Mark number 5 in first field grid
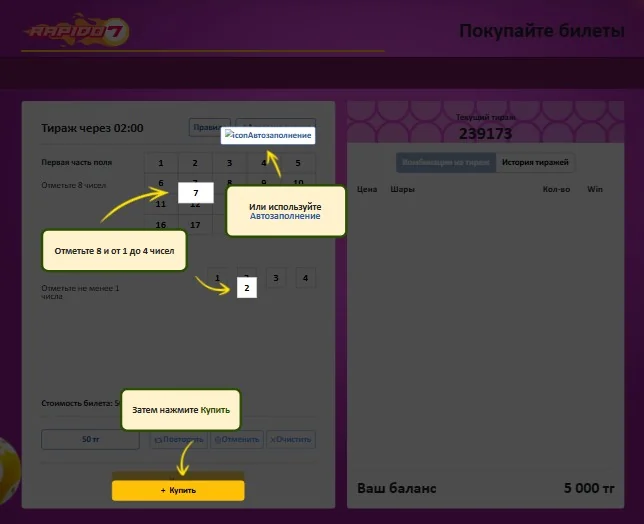Viewport: 644px width, 524px height. click(x=298, y=163)
